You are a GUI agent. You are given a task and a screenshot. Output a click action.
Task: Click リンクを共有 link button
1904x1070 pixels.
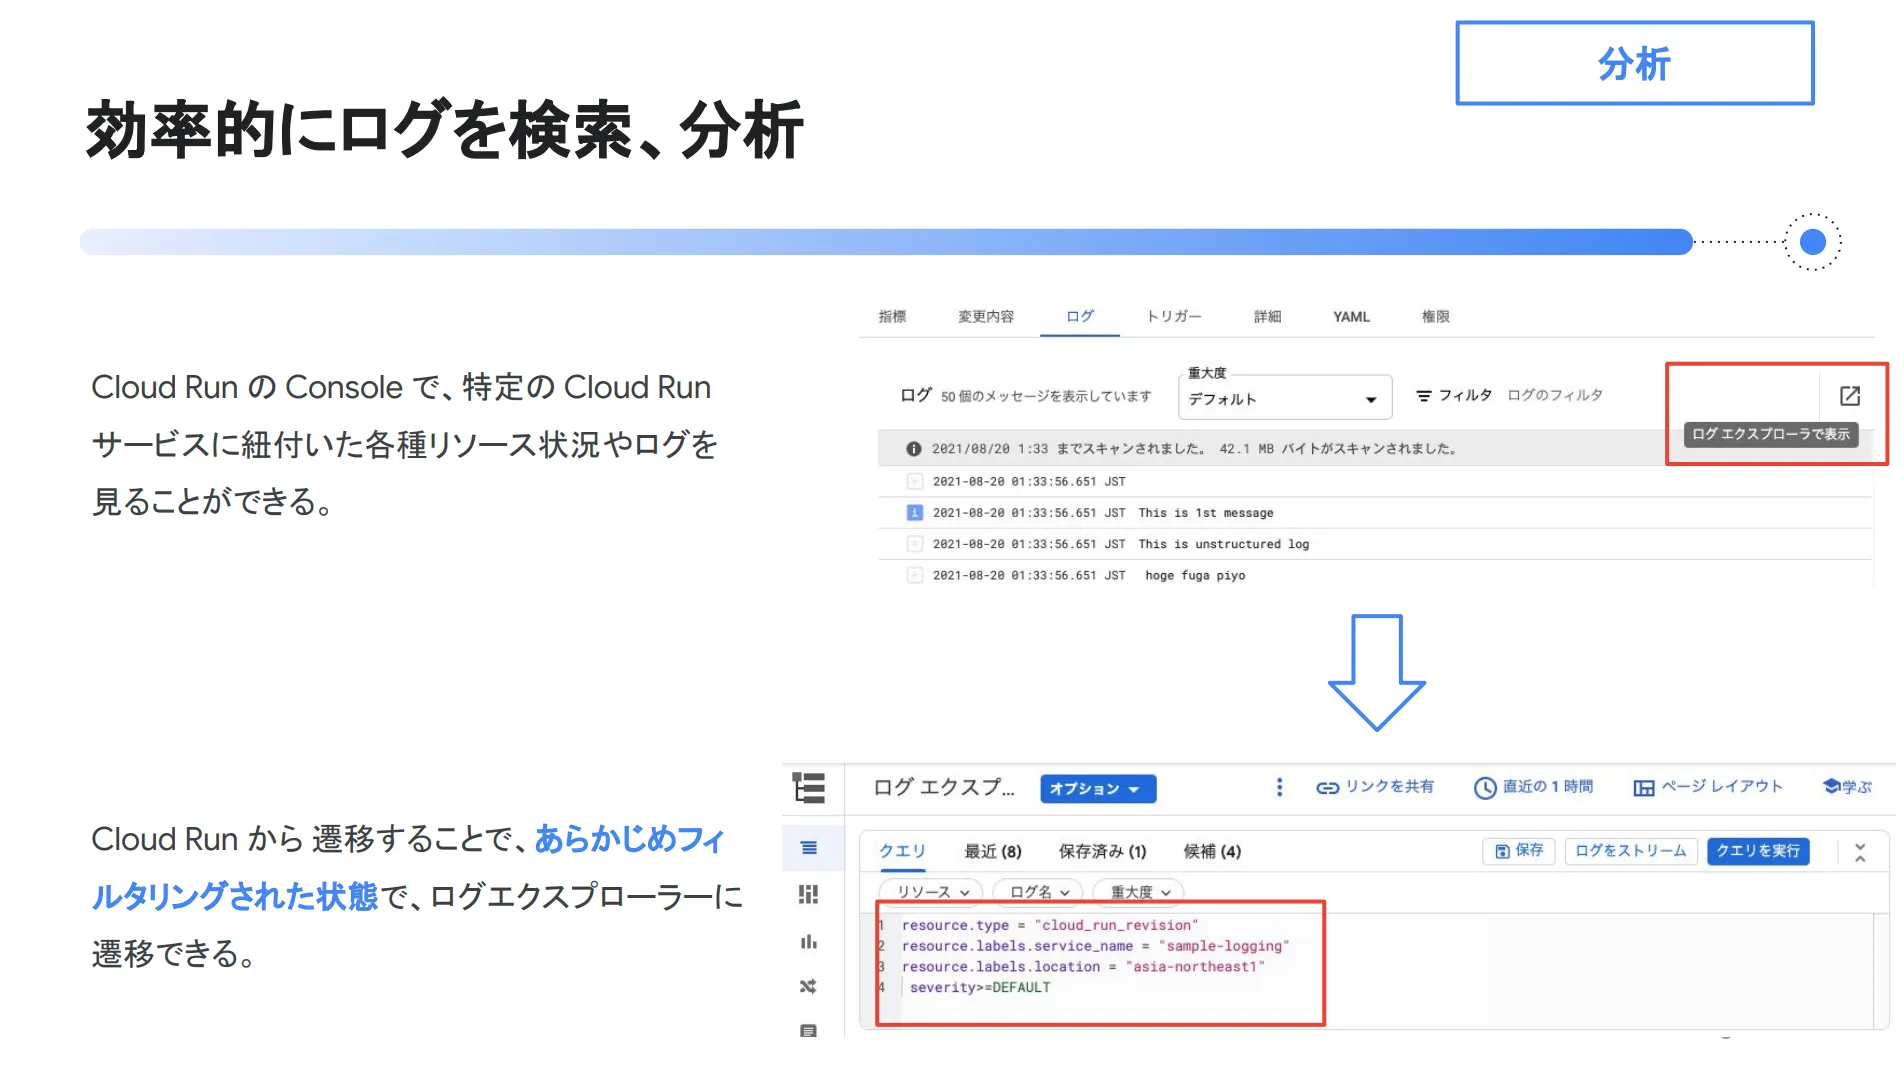pos(1375,787)
